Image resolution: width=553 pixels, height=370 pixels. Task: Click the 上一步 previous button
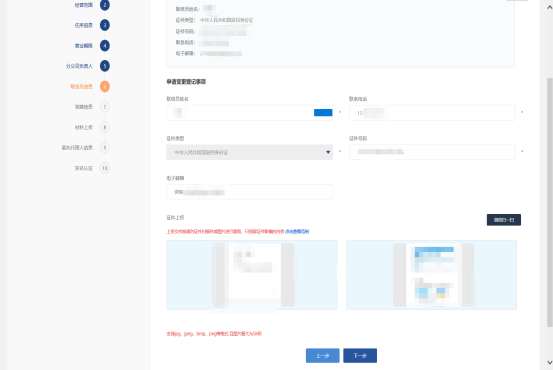coord(323,356)
